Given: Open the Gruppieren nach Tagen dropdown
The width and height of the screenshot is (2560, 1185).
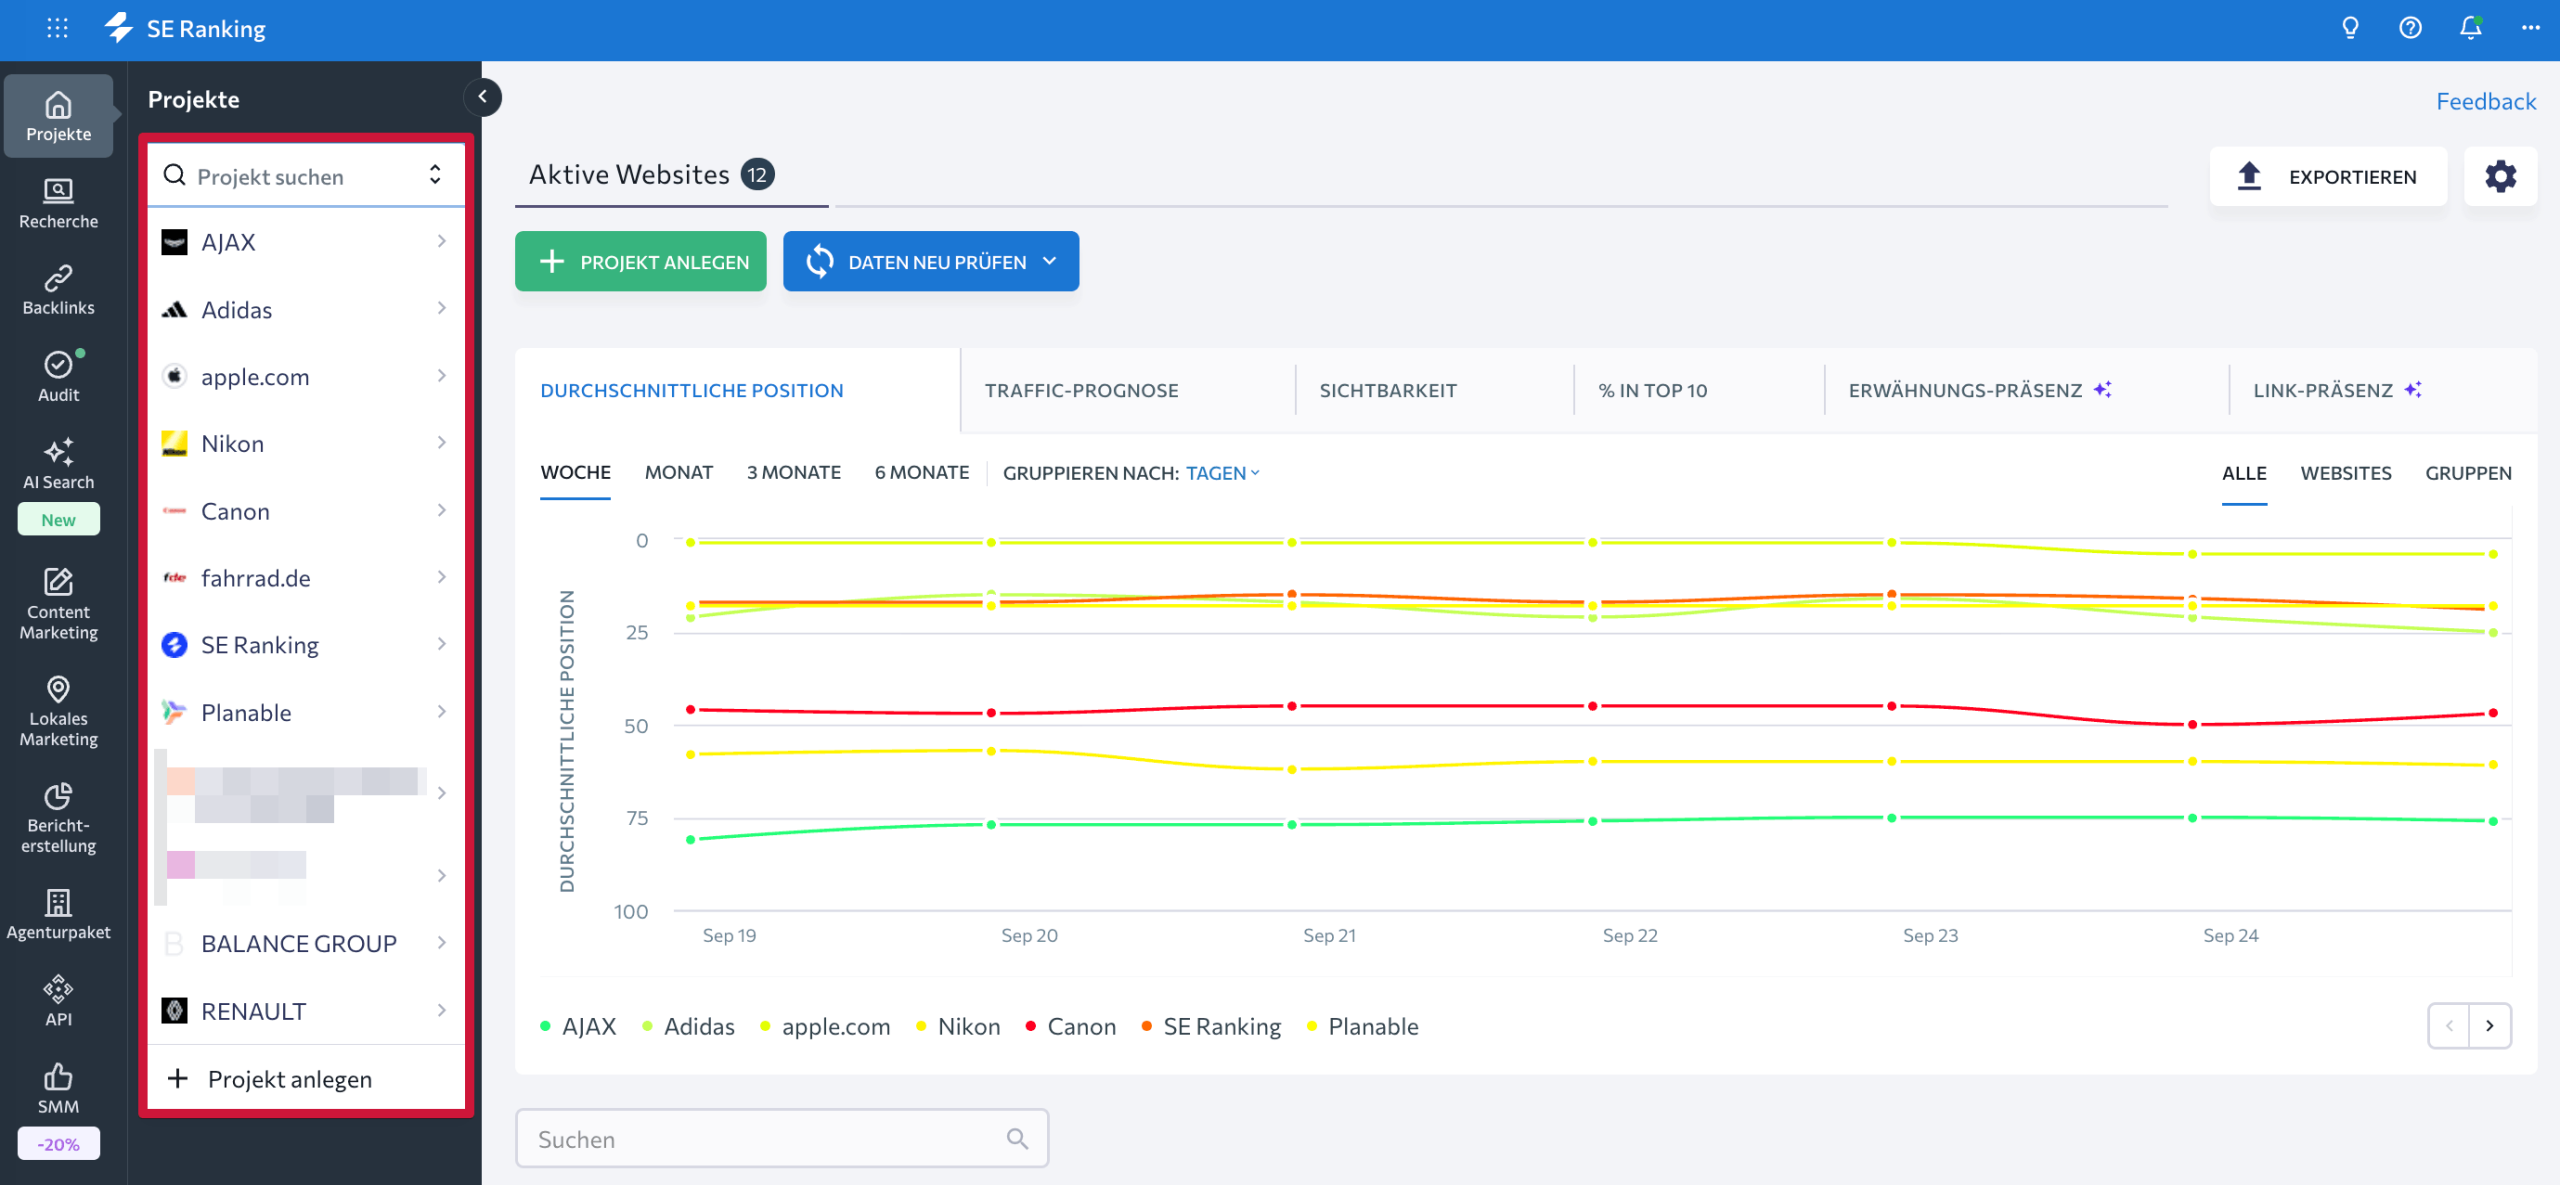Looking at the screenshot, I should 1222,473.
